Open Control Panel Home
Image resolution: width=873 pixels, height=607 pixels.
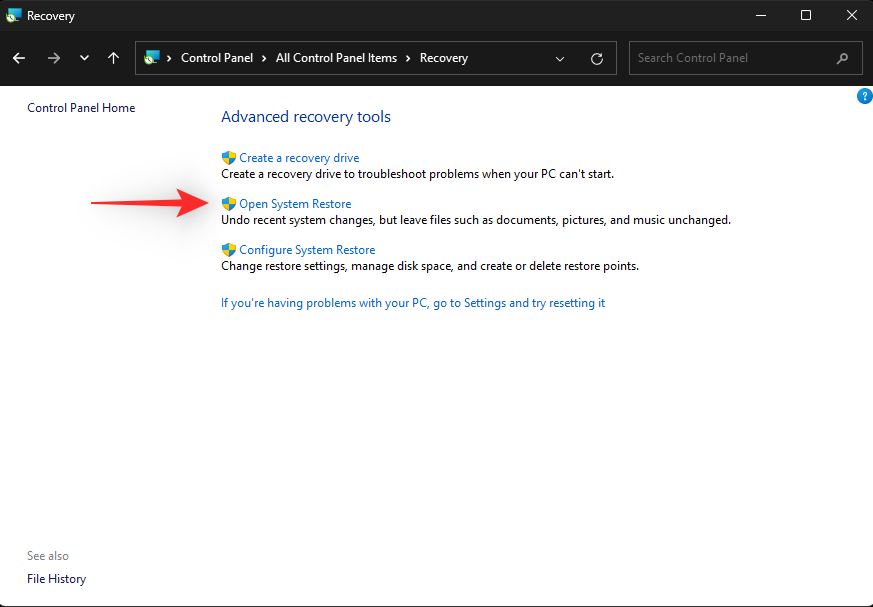pos(81,107)
